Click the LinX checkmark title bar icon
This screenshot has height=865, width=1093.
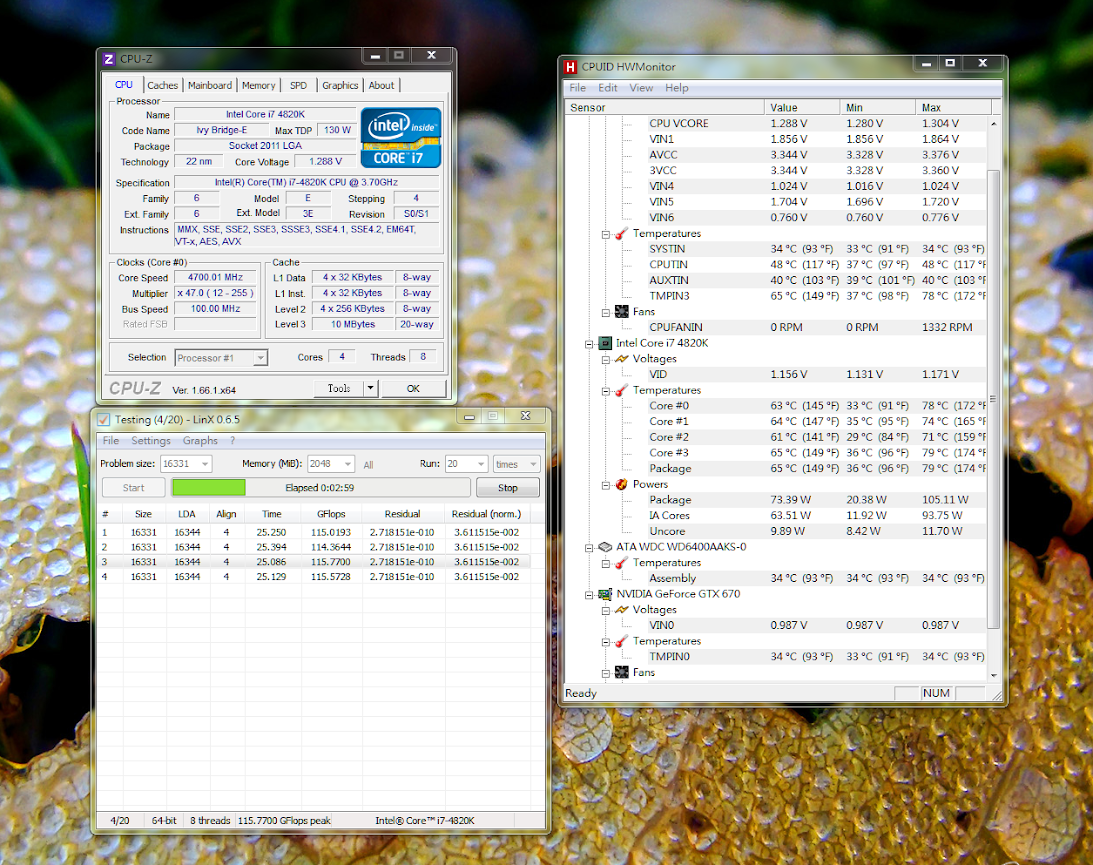point(104,420)
